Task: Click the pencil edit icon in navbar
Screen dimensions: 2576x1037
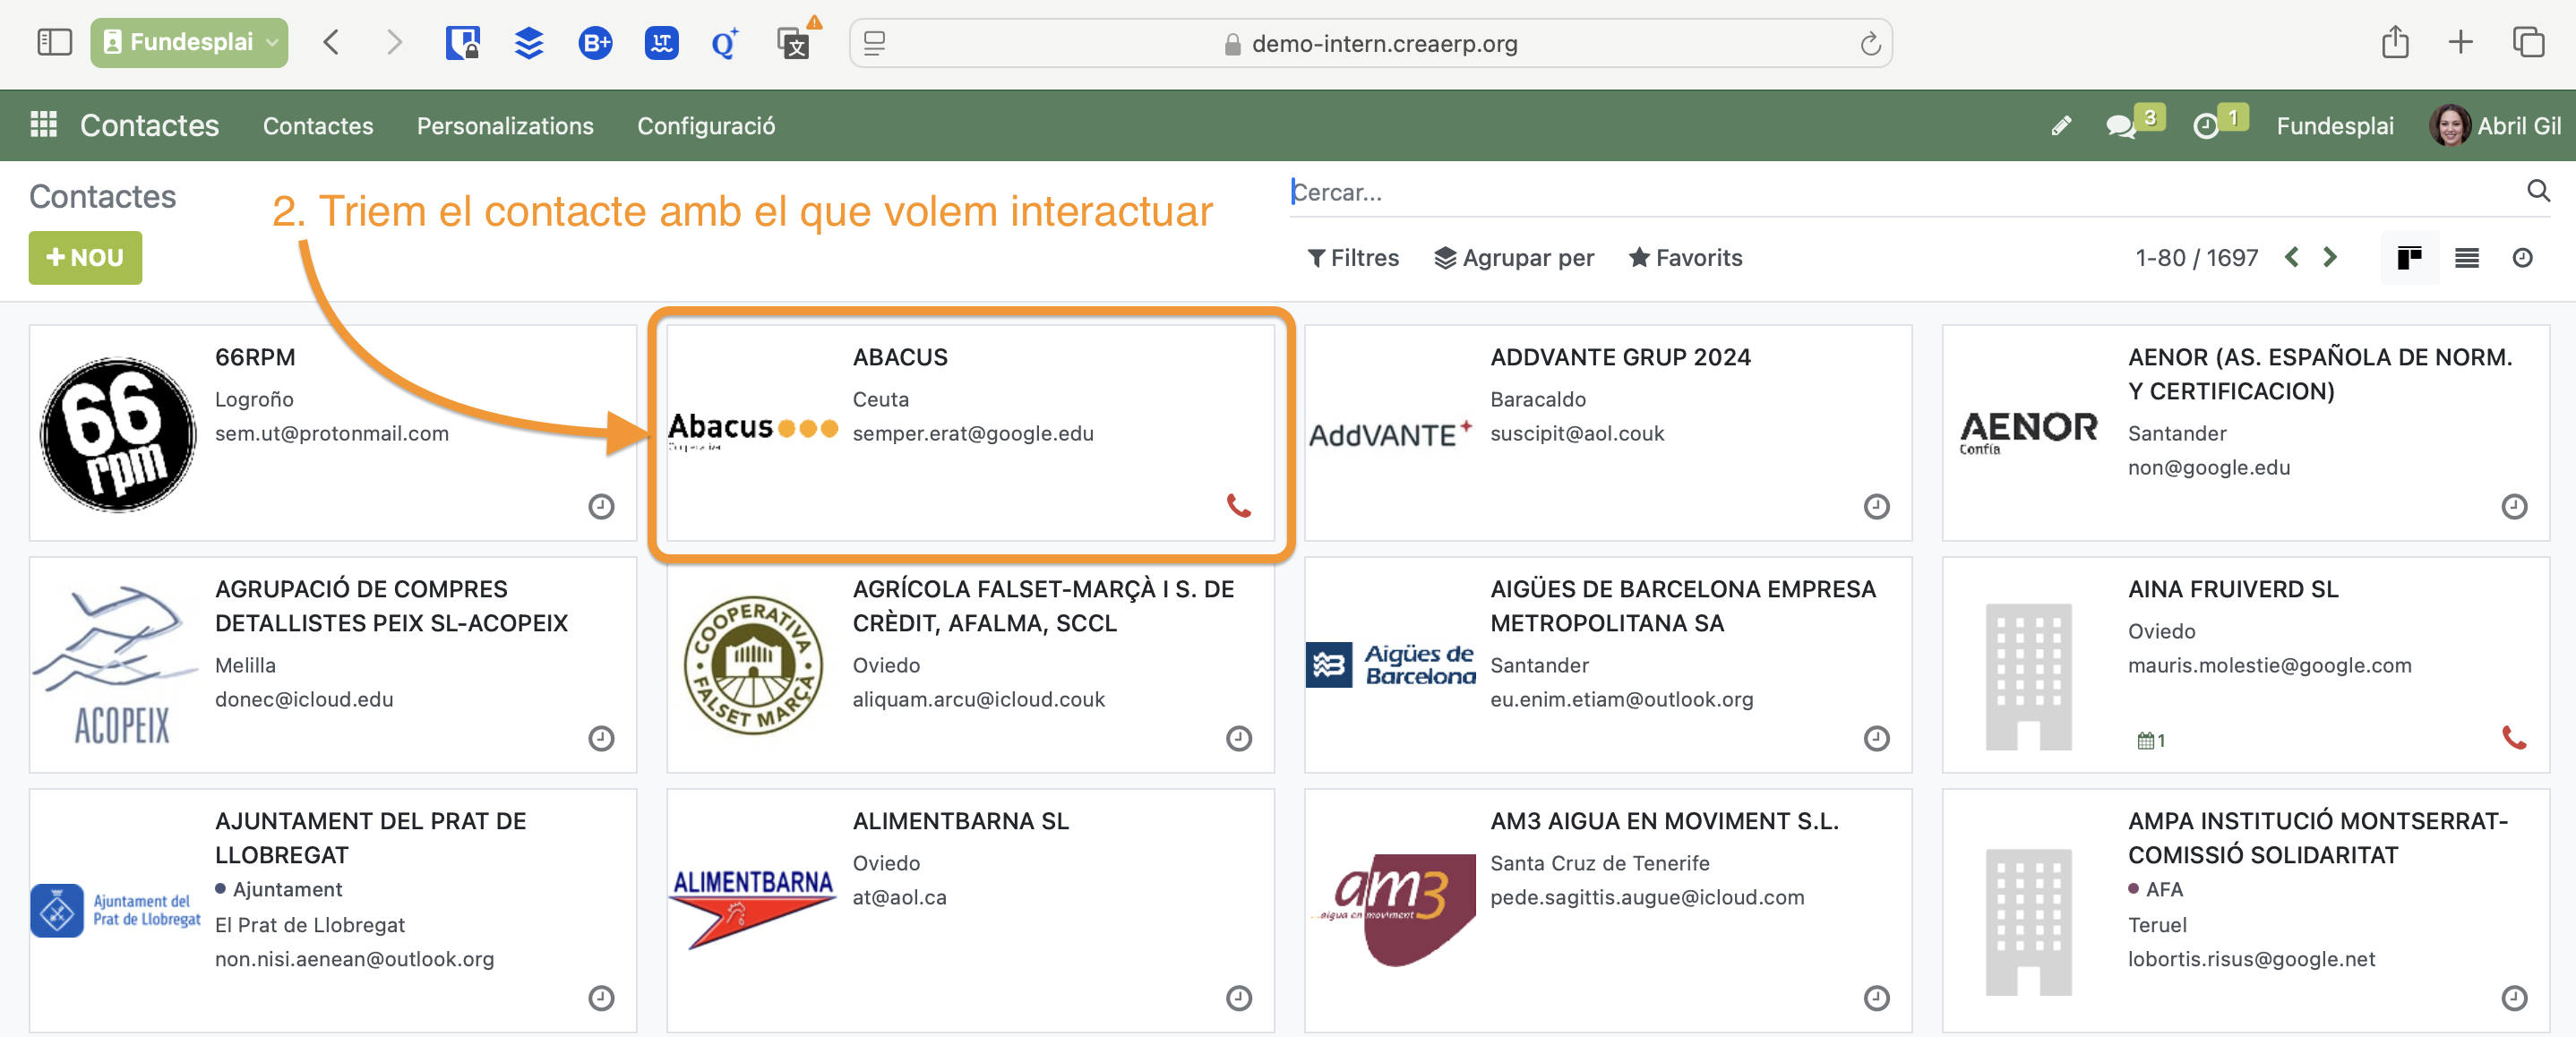Action: [x=2061, y=126]
